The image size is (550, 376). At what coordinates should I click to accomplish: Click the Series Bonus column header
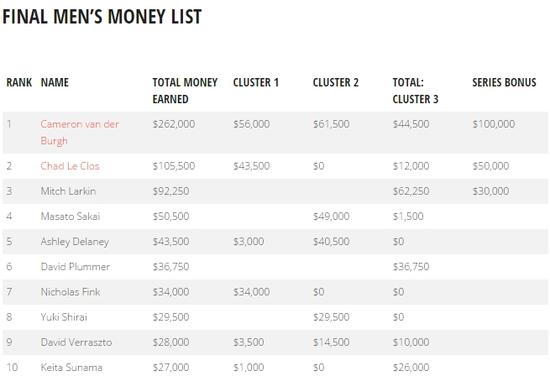tap(504, 82)
